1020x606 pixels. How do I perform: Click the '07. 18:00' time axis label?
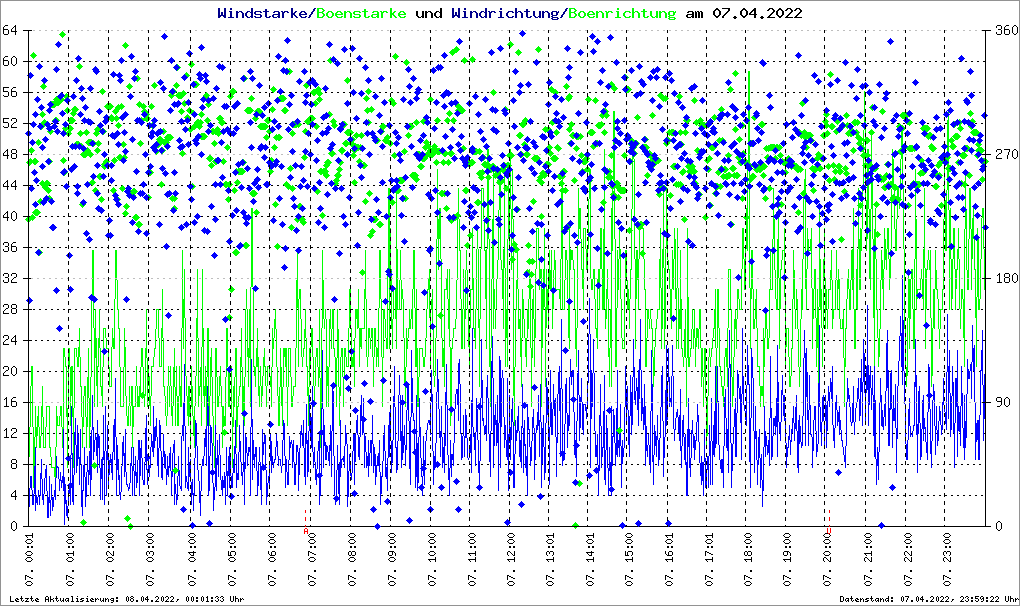click(749, 561)
